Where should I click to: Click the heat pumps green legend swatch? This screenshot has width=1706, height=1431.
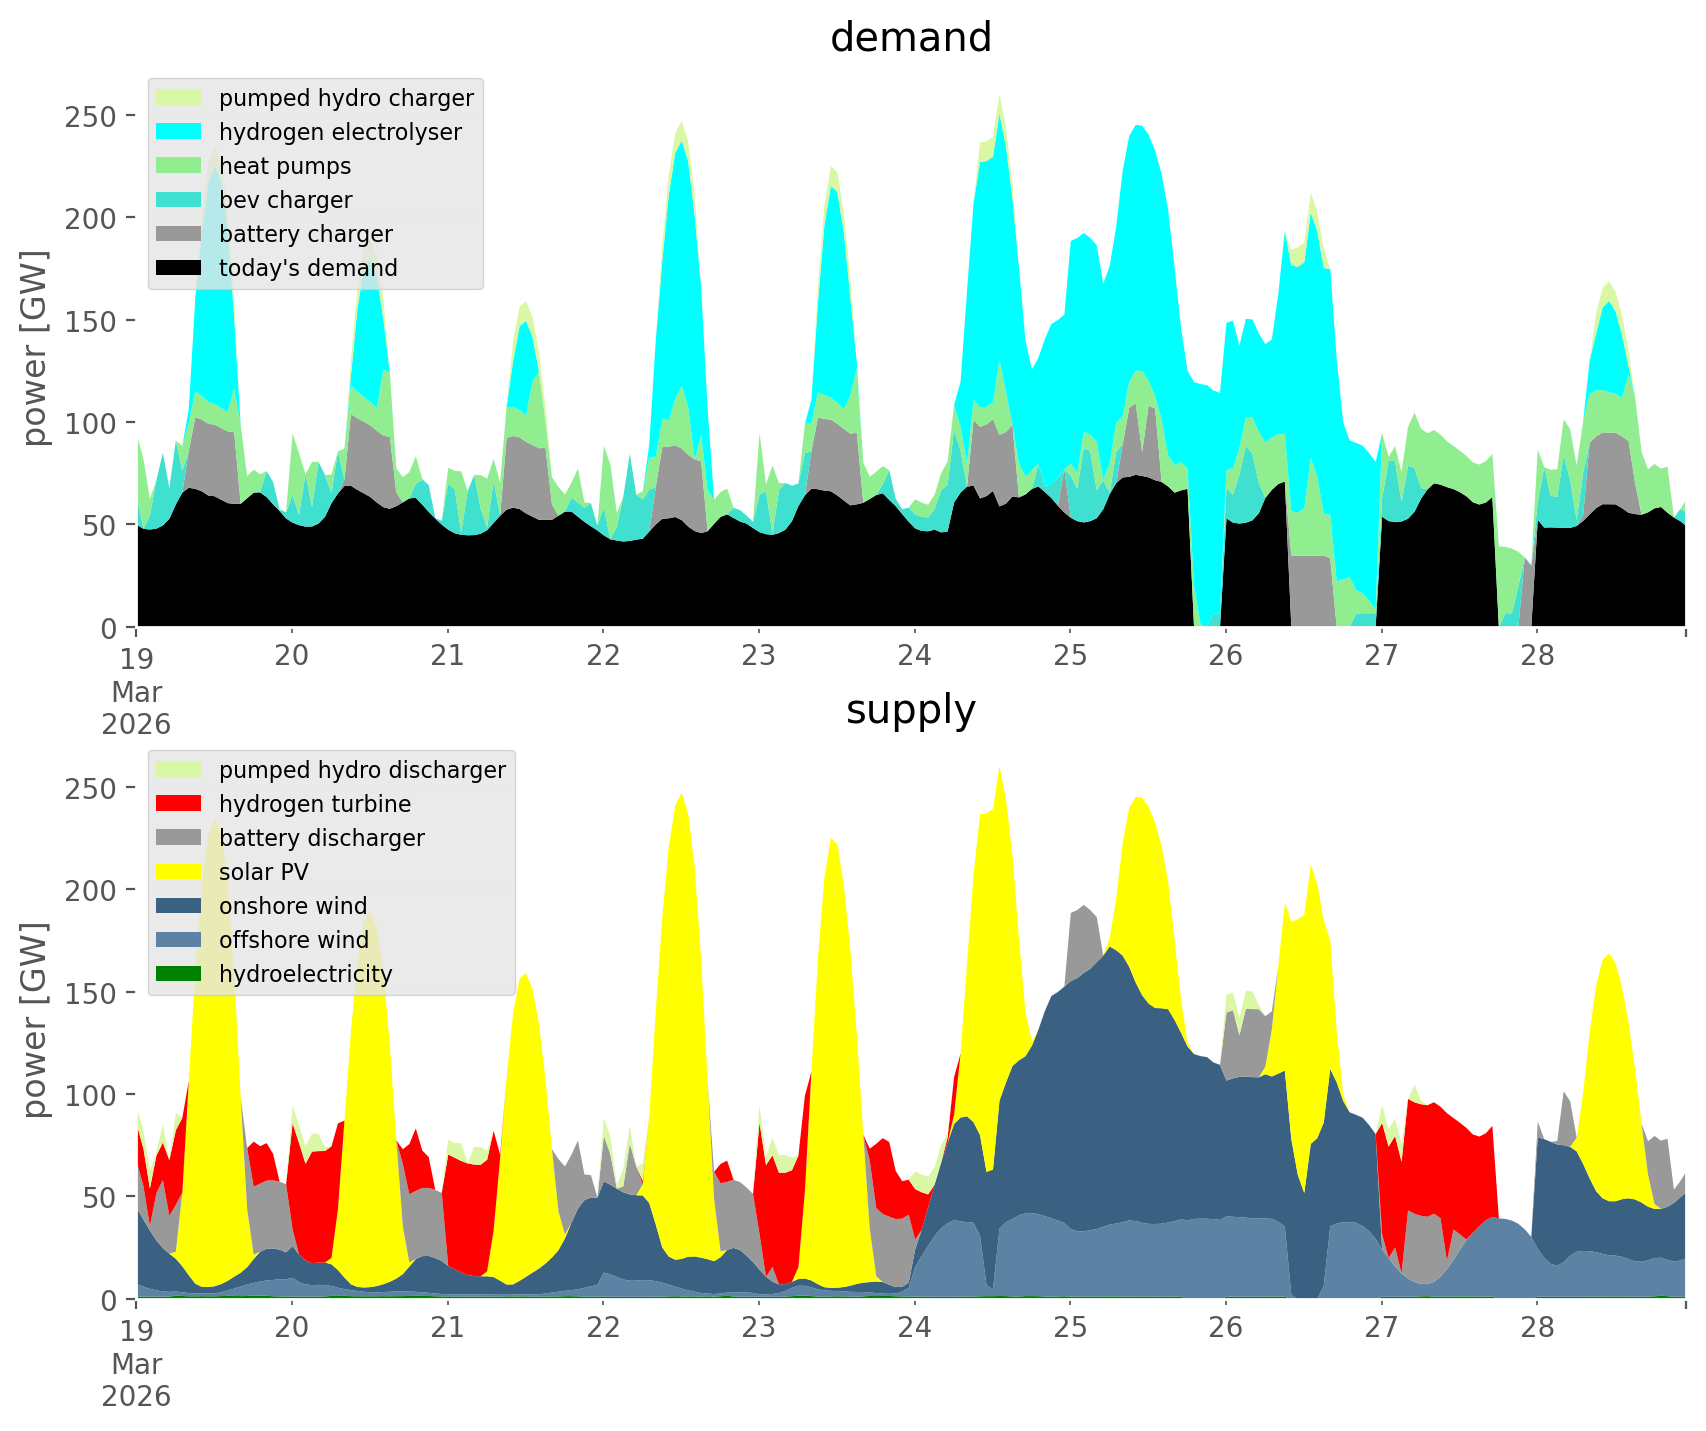[180, 166]
